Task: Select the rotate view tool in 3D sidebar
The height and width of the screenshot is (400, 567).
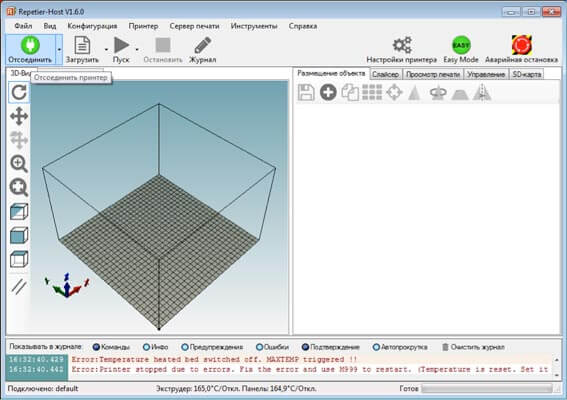Action: coord(19,92)
